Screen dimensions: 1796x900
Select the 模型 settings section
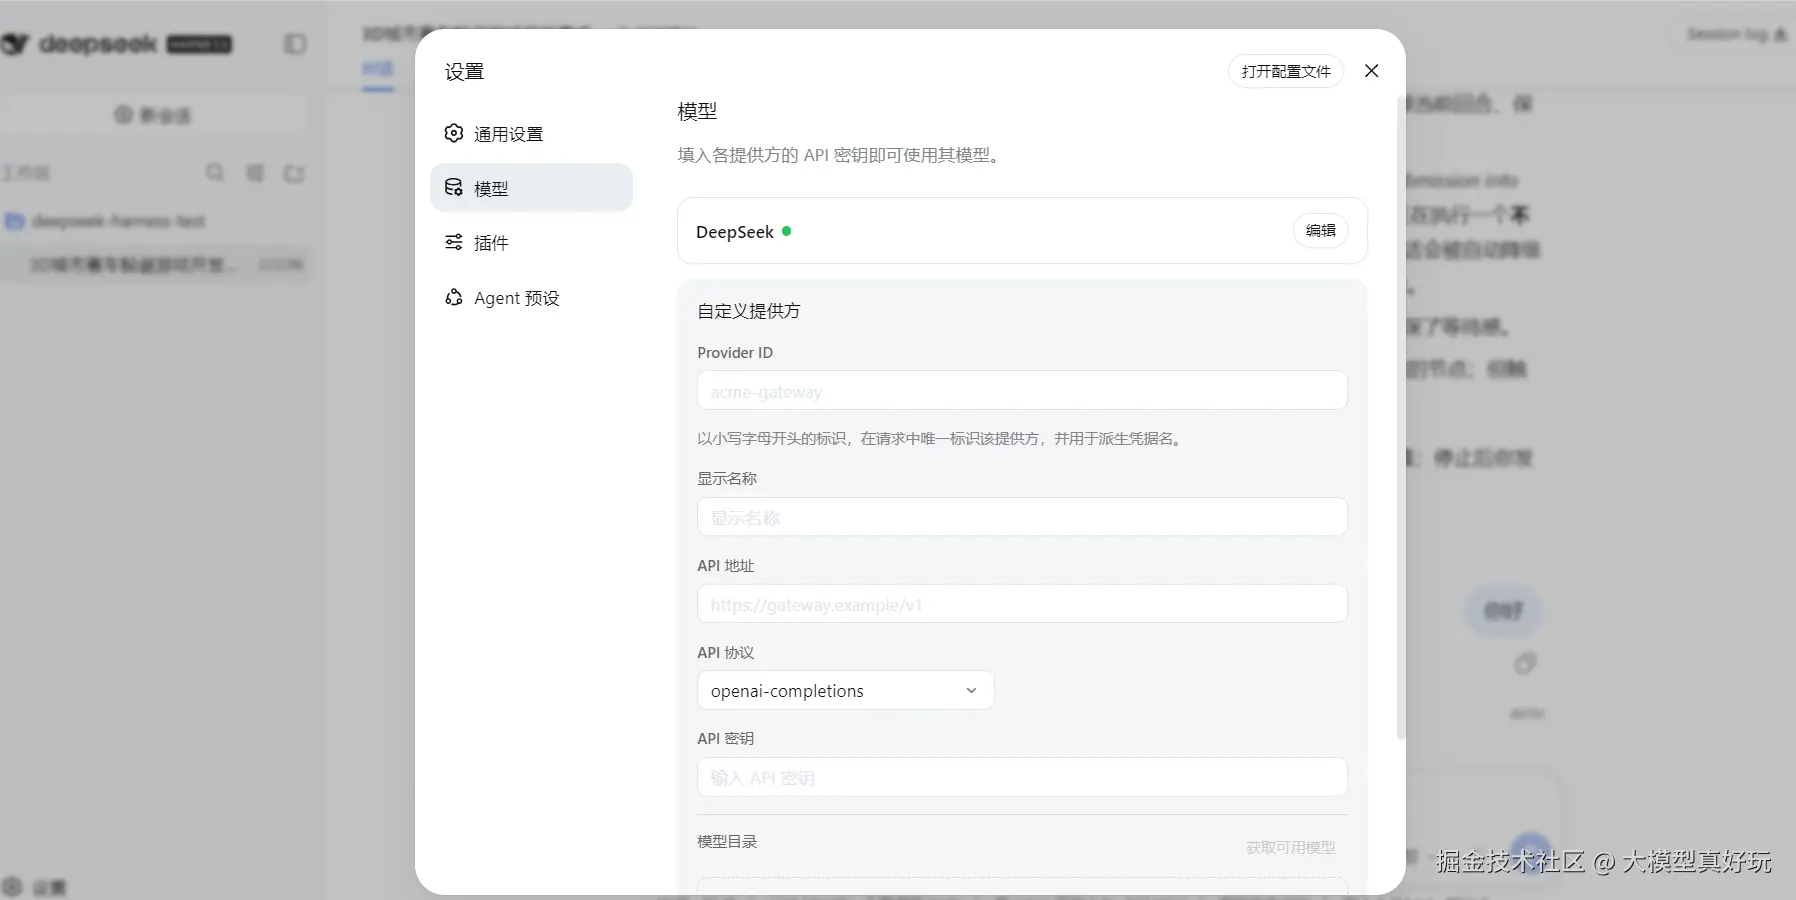531,188
